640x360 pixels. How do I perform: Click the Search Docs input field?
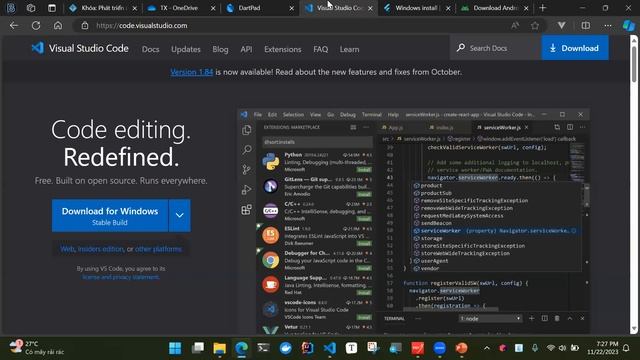[496, 48]
